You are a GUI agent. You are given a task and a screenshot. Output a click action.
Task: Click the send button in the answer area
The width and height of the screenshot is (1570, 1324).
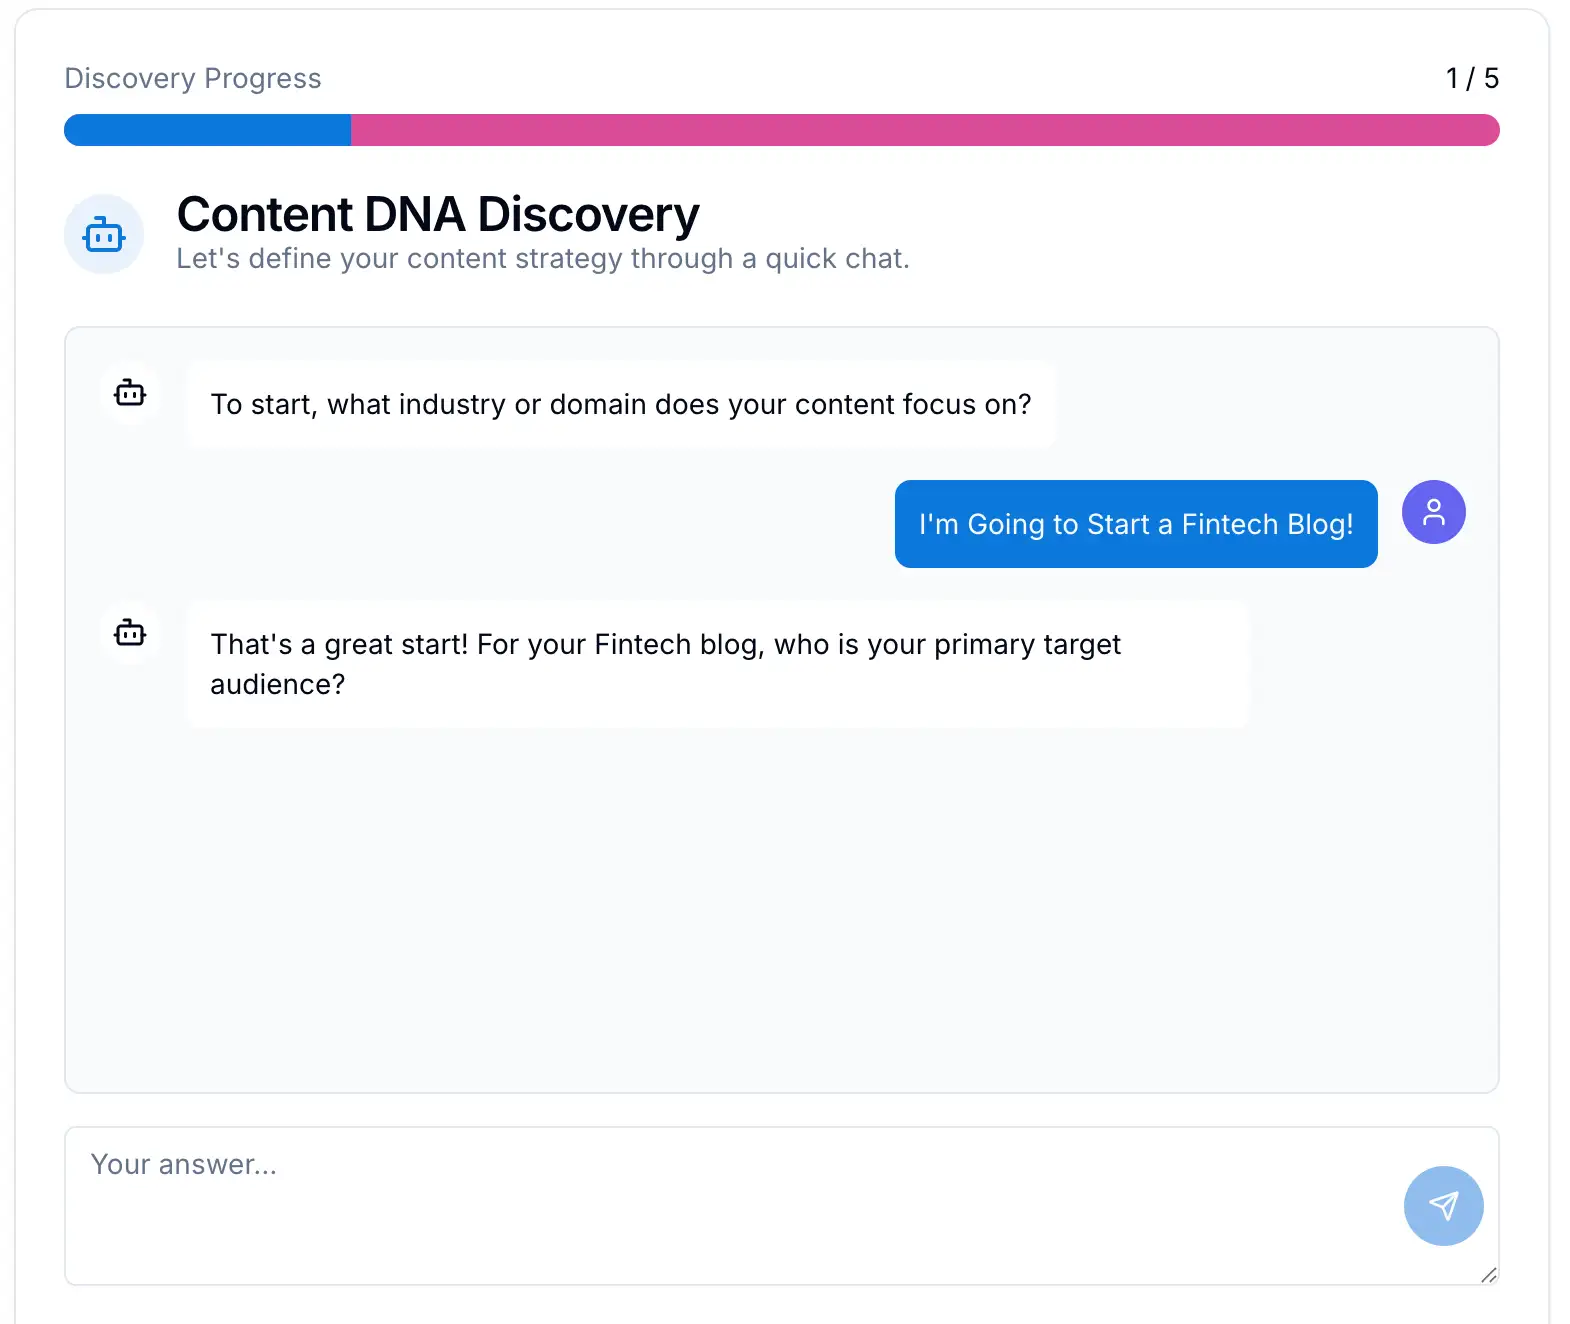point(1443,1206)
